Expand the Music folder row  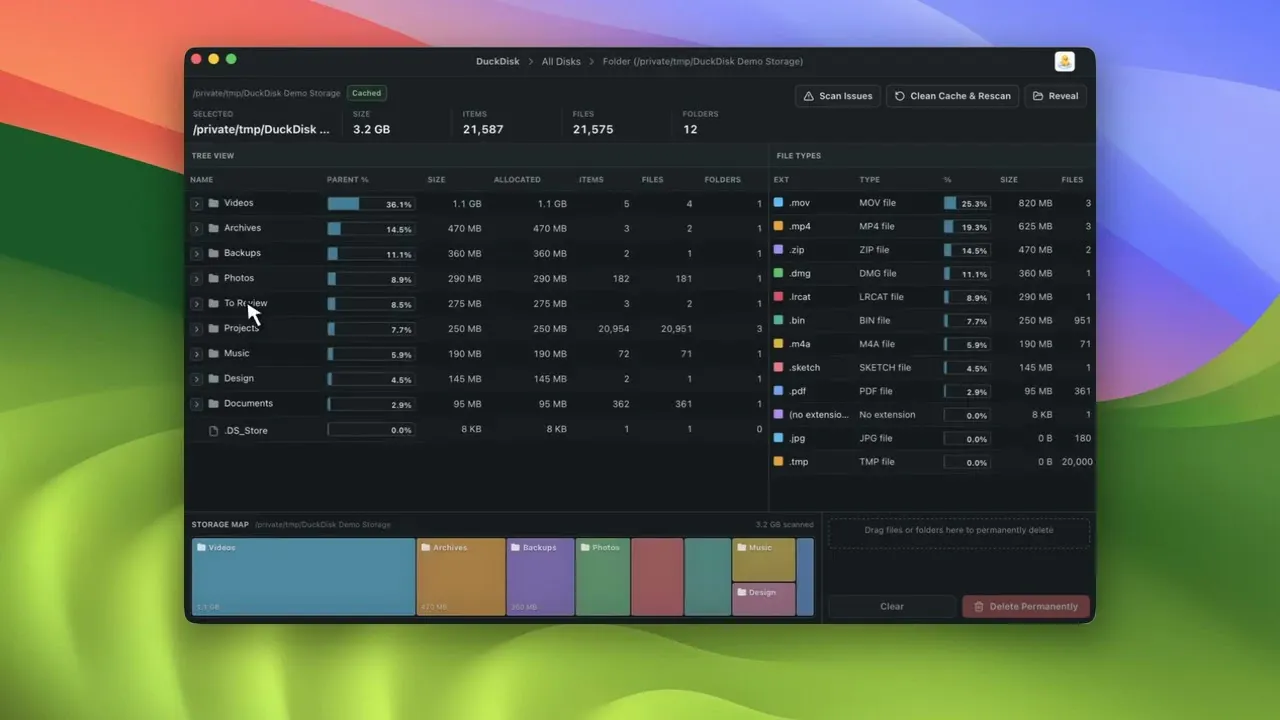pos(197,354)
